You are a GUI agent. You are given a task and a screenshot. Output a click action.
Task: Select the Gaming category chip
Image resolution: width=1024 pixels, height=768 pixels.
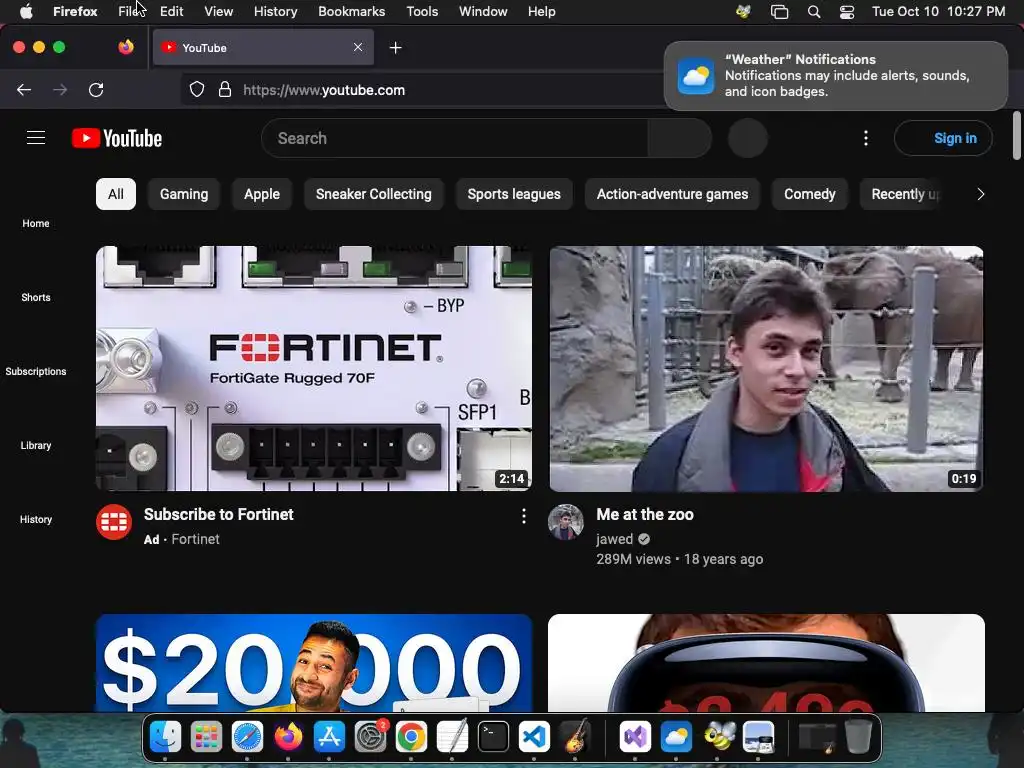pyautogui.click(x=184, y=194)
